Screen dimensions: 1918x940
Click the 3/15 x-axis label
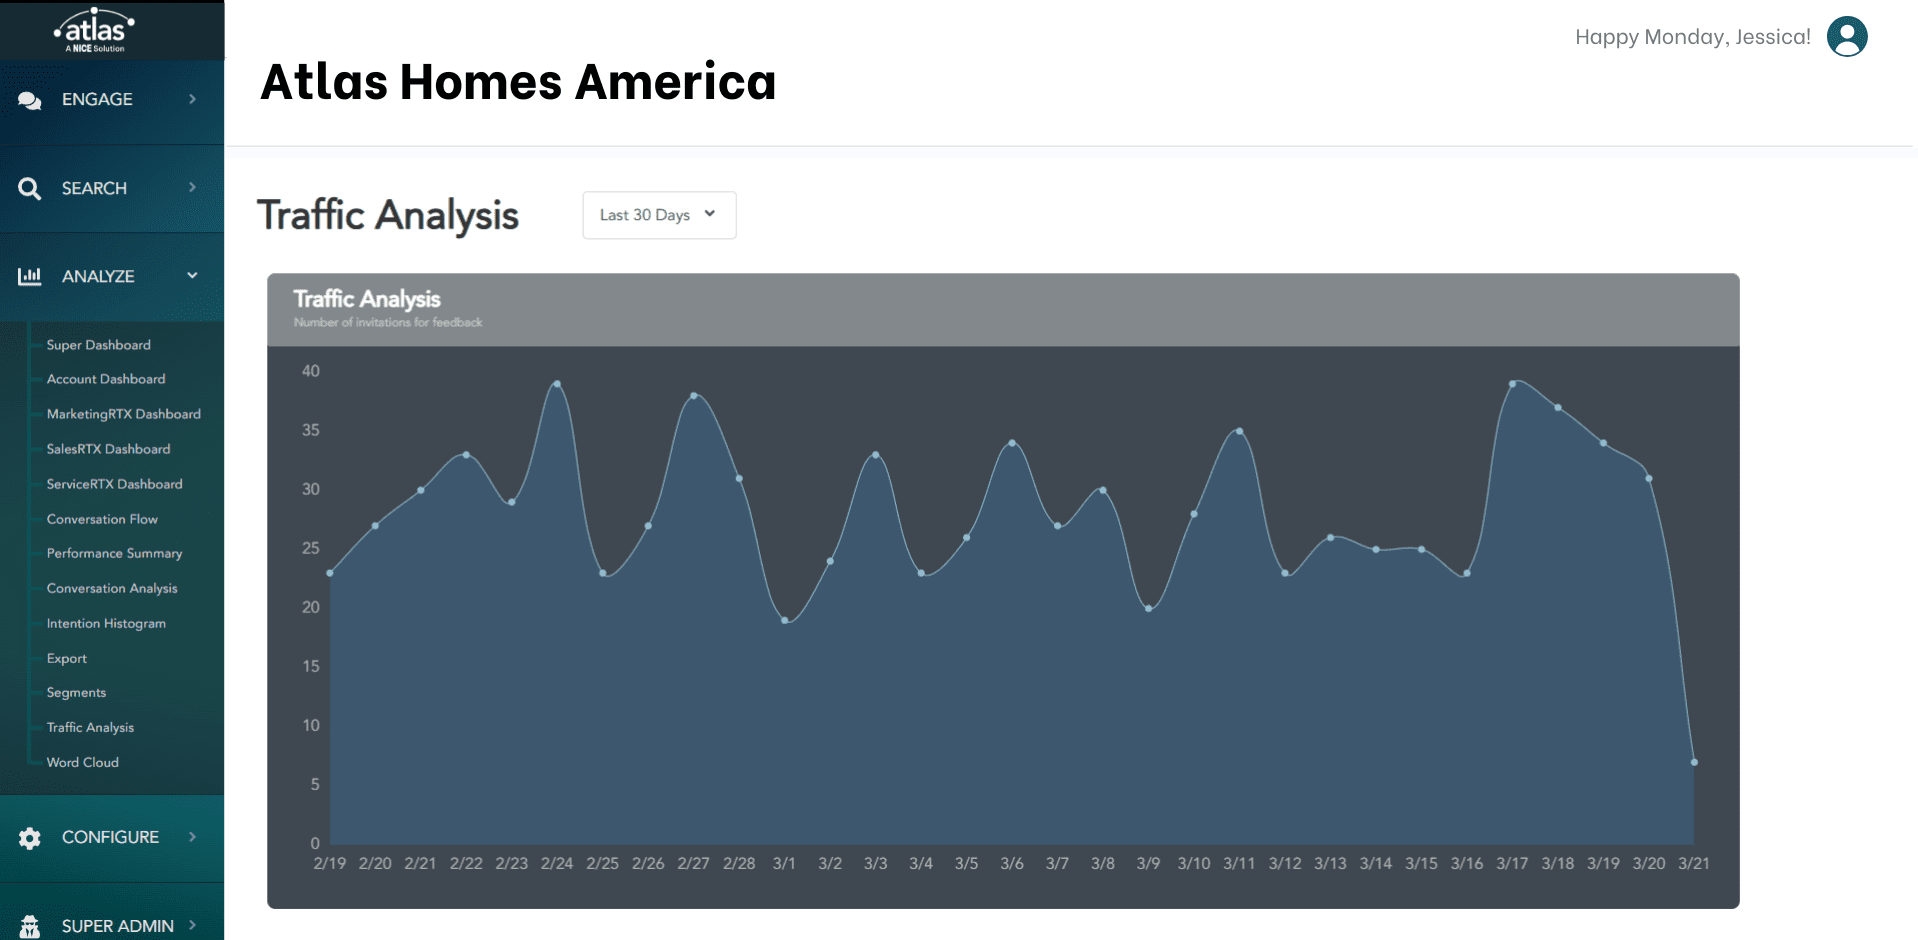tap(1421, 863)
